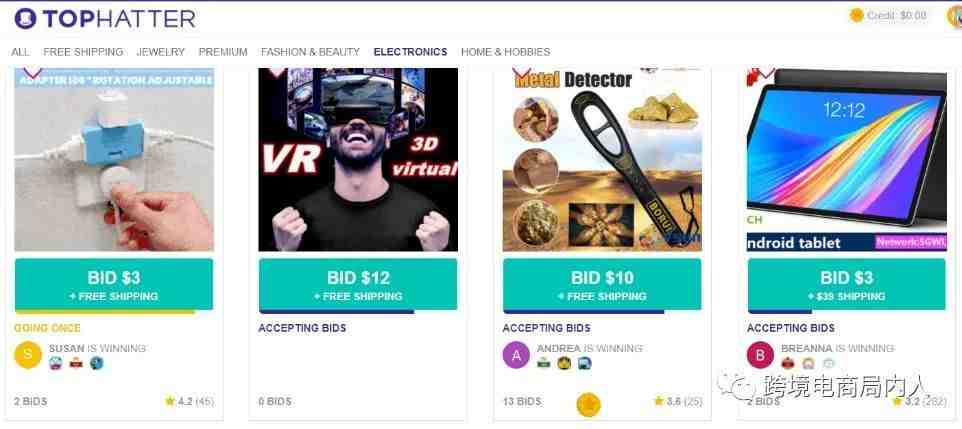Favorite the metal detector listing heart

coord(522,73)
